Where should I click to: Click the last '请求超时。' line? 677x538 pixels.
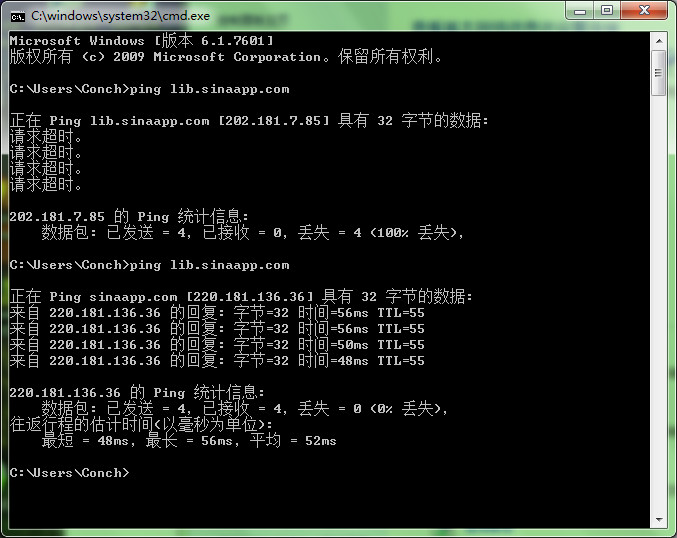pyautogui.click(x=46, y=184)
